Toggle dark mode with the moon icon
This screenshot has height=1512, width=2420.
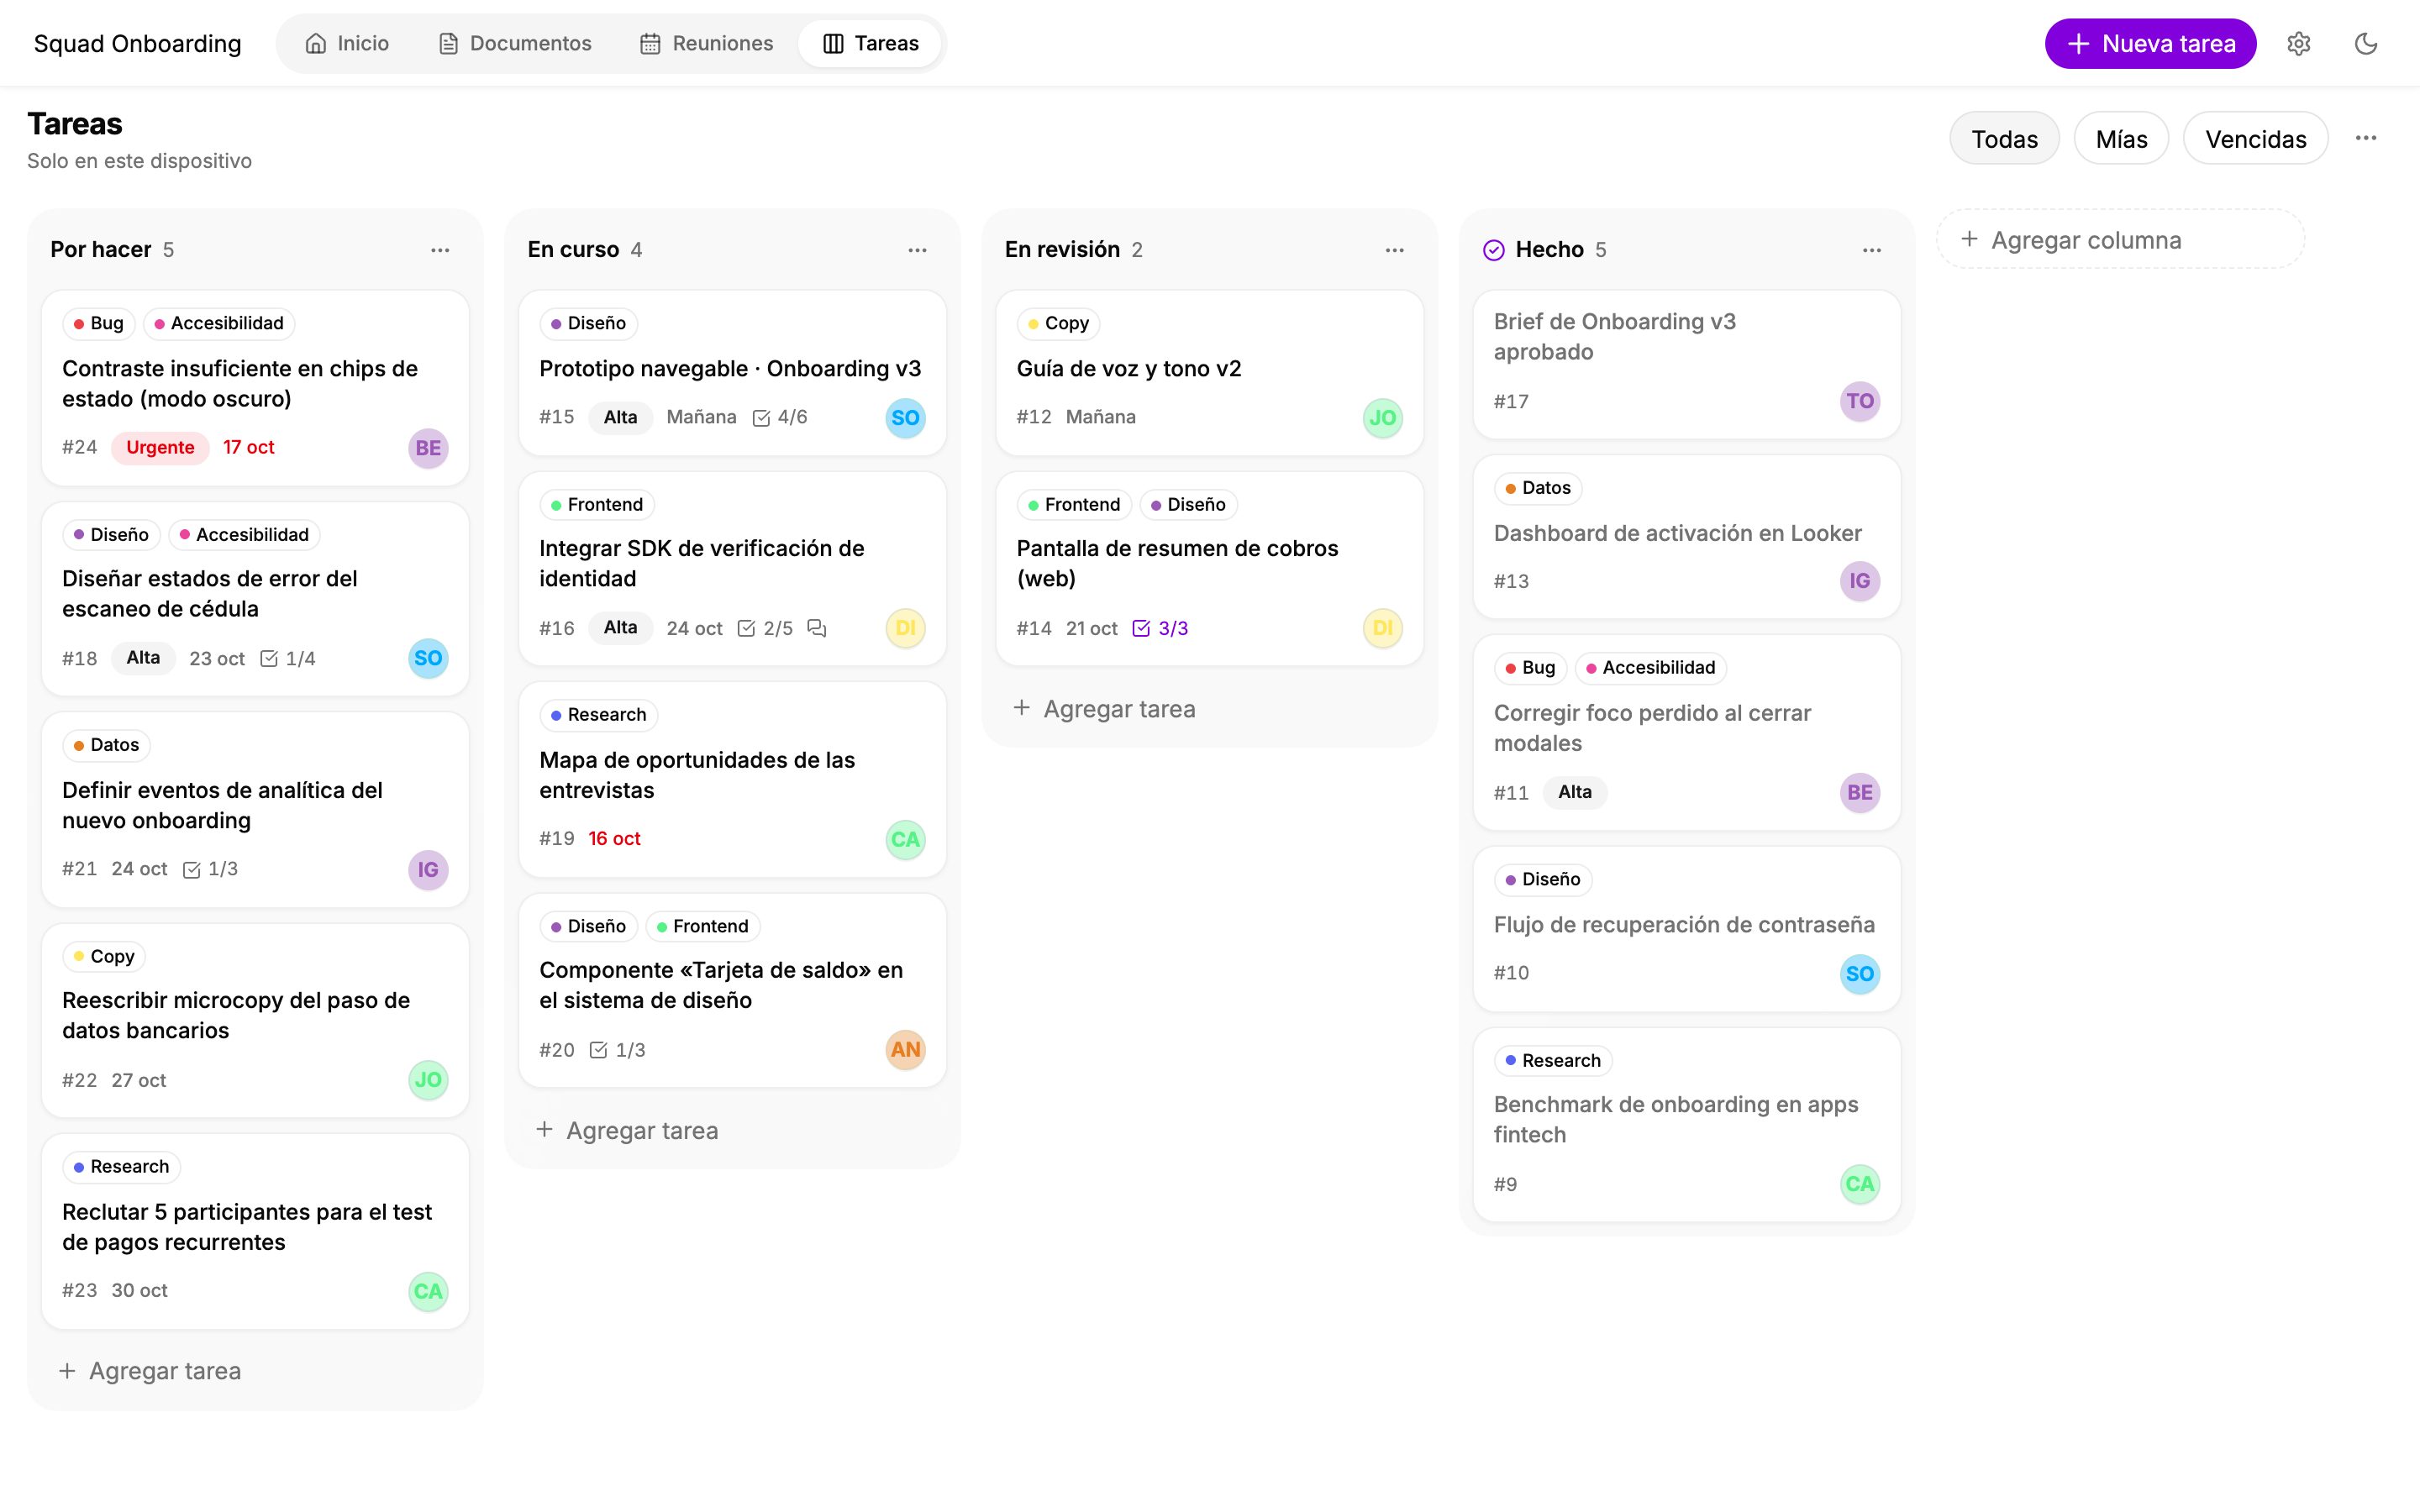[2365, 43]
